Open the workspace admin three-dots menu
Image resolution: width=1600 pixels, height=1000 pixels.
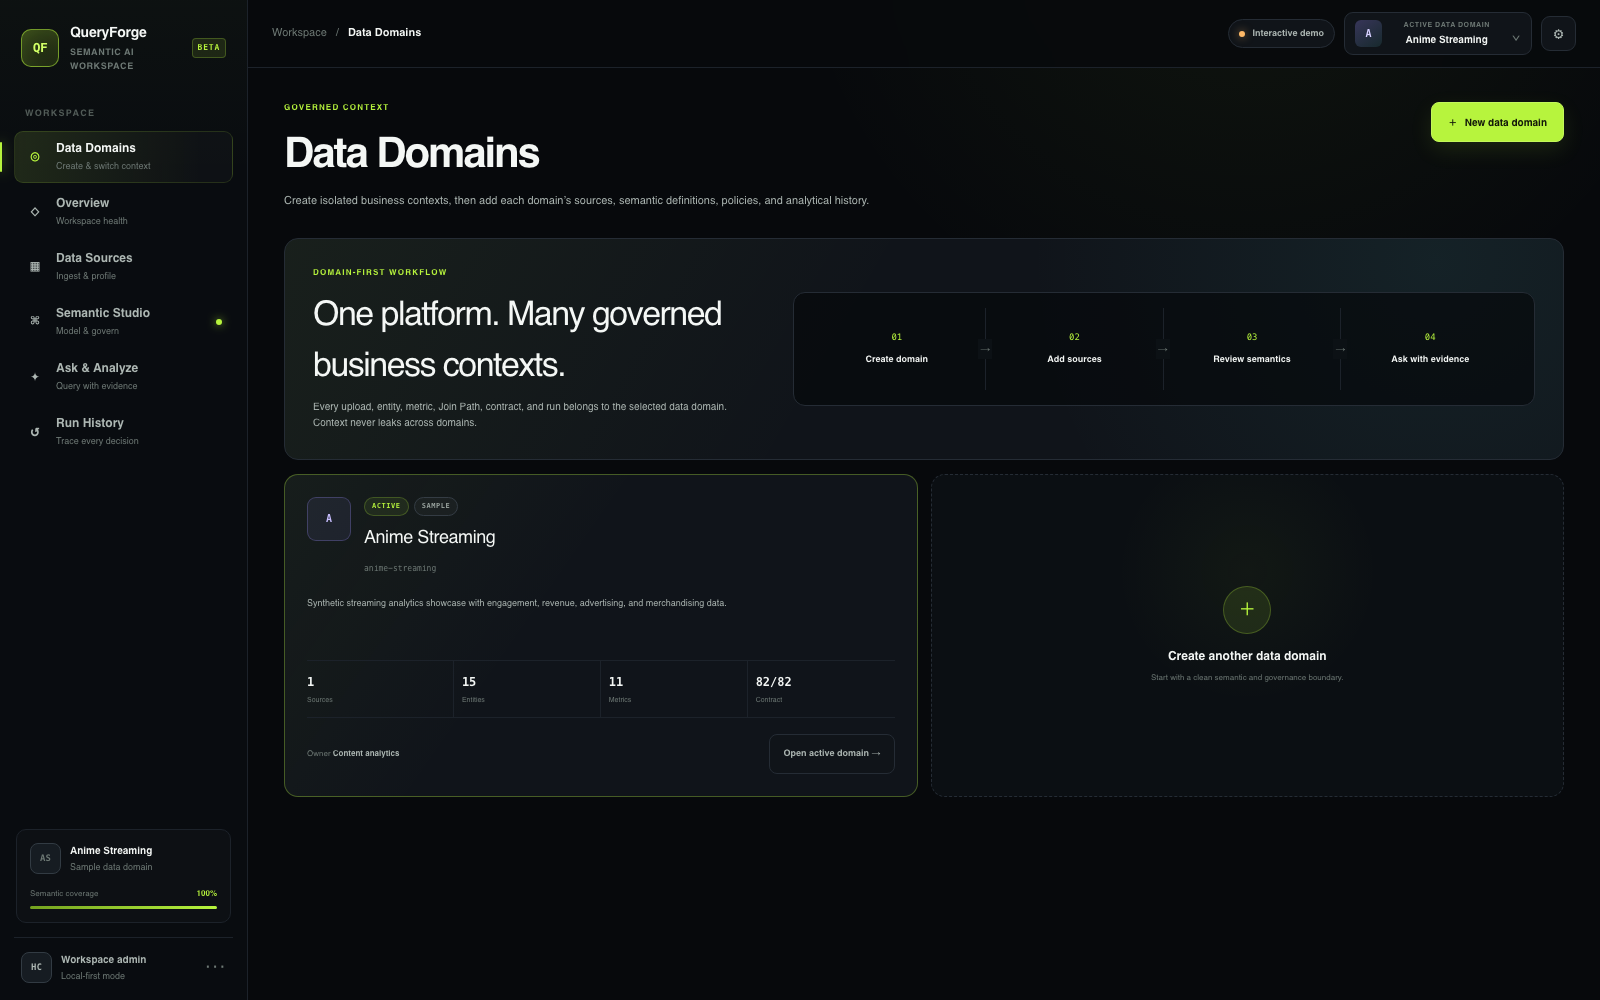click(x=215, y=967)
